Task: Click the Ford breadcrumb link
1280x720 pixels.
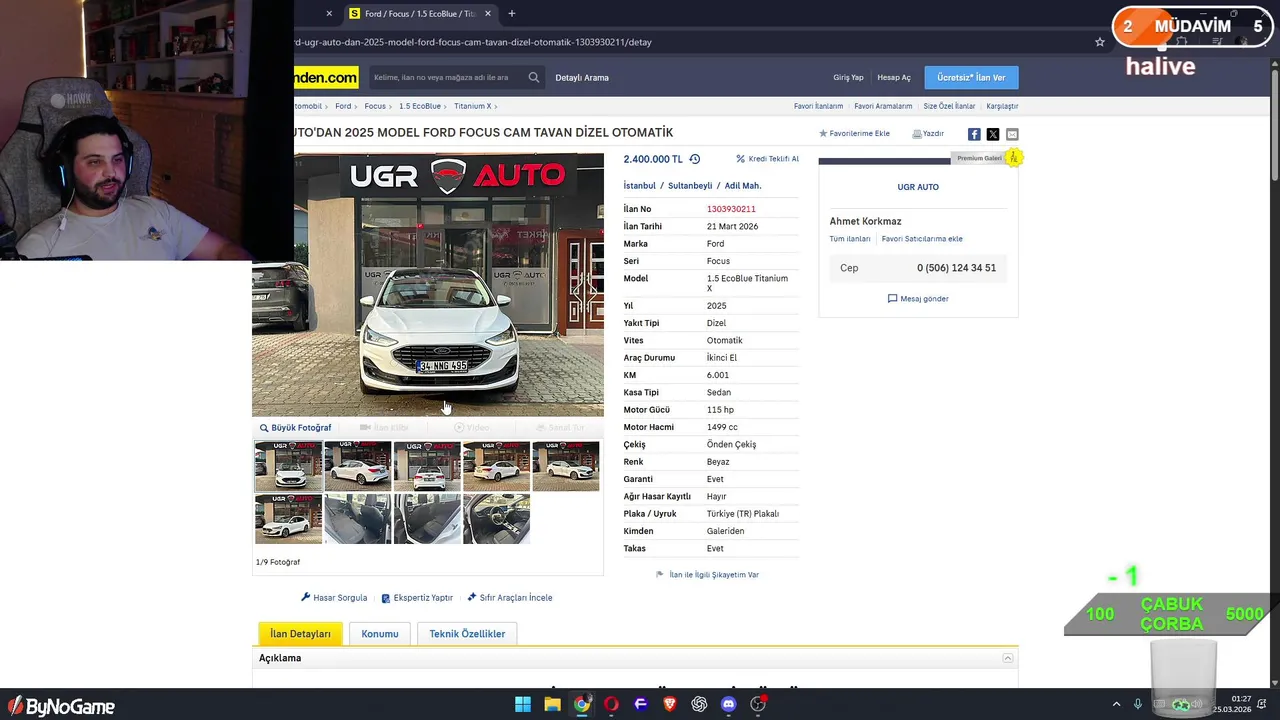Action: coord(343,106)
